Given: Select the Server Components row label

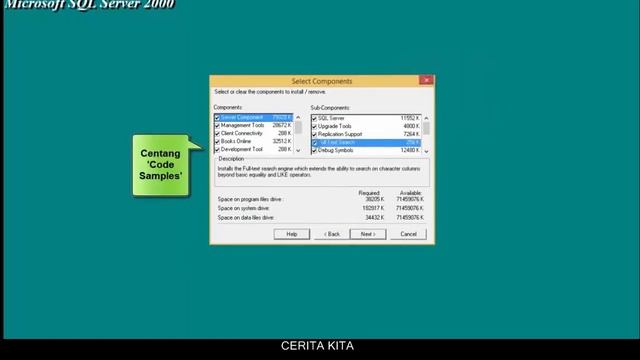Looking at the screenshot, I should tap(242, 117).
